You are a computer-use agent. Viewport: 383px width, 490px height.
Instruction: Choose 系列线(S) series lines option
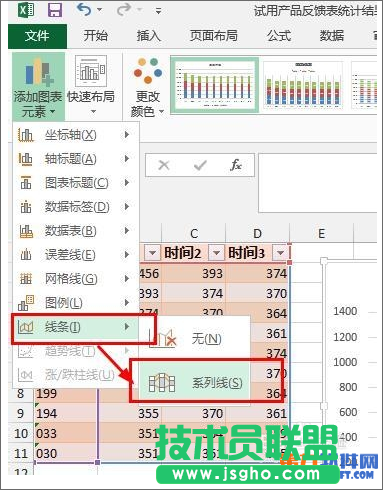click(194, 382)
